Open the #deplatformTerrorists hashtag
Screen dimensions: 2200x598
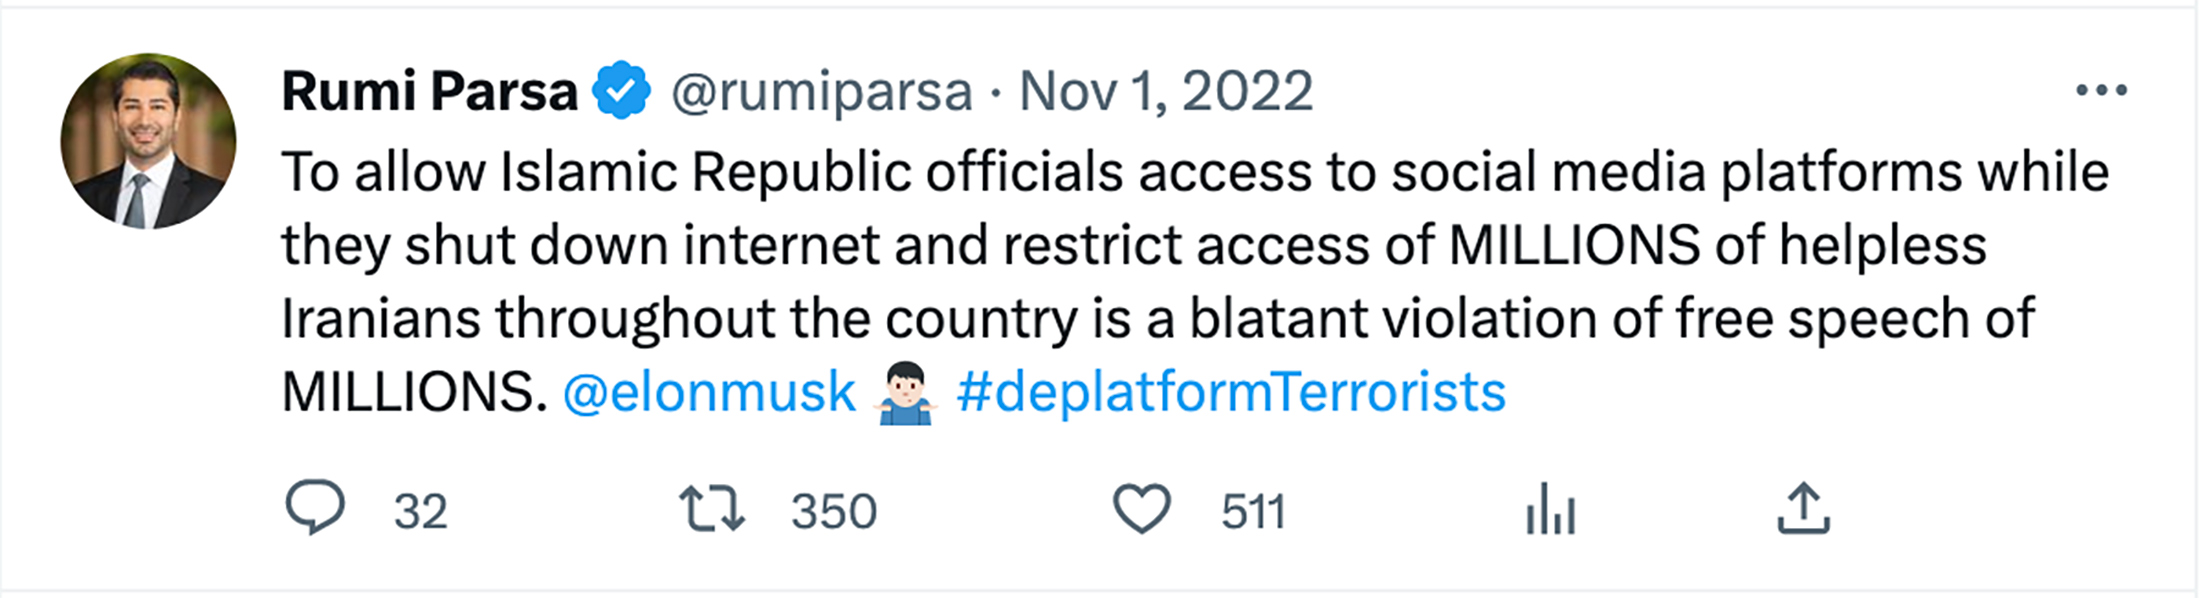click(1231, 392)
